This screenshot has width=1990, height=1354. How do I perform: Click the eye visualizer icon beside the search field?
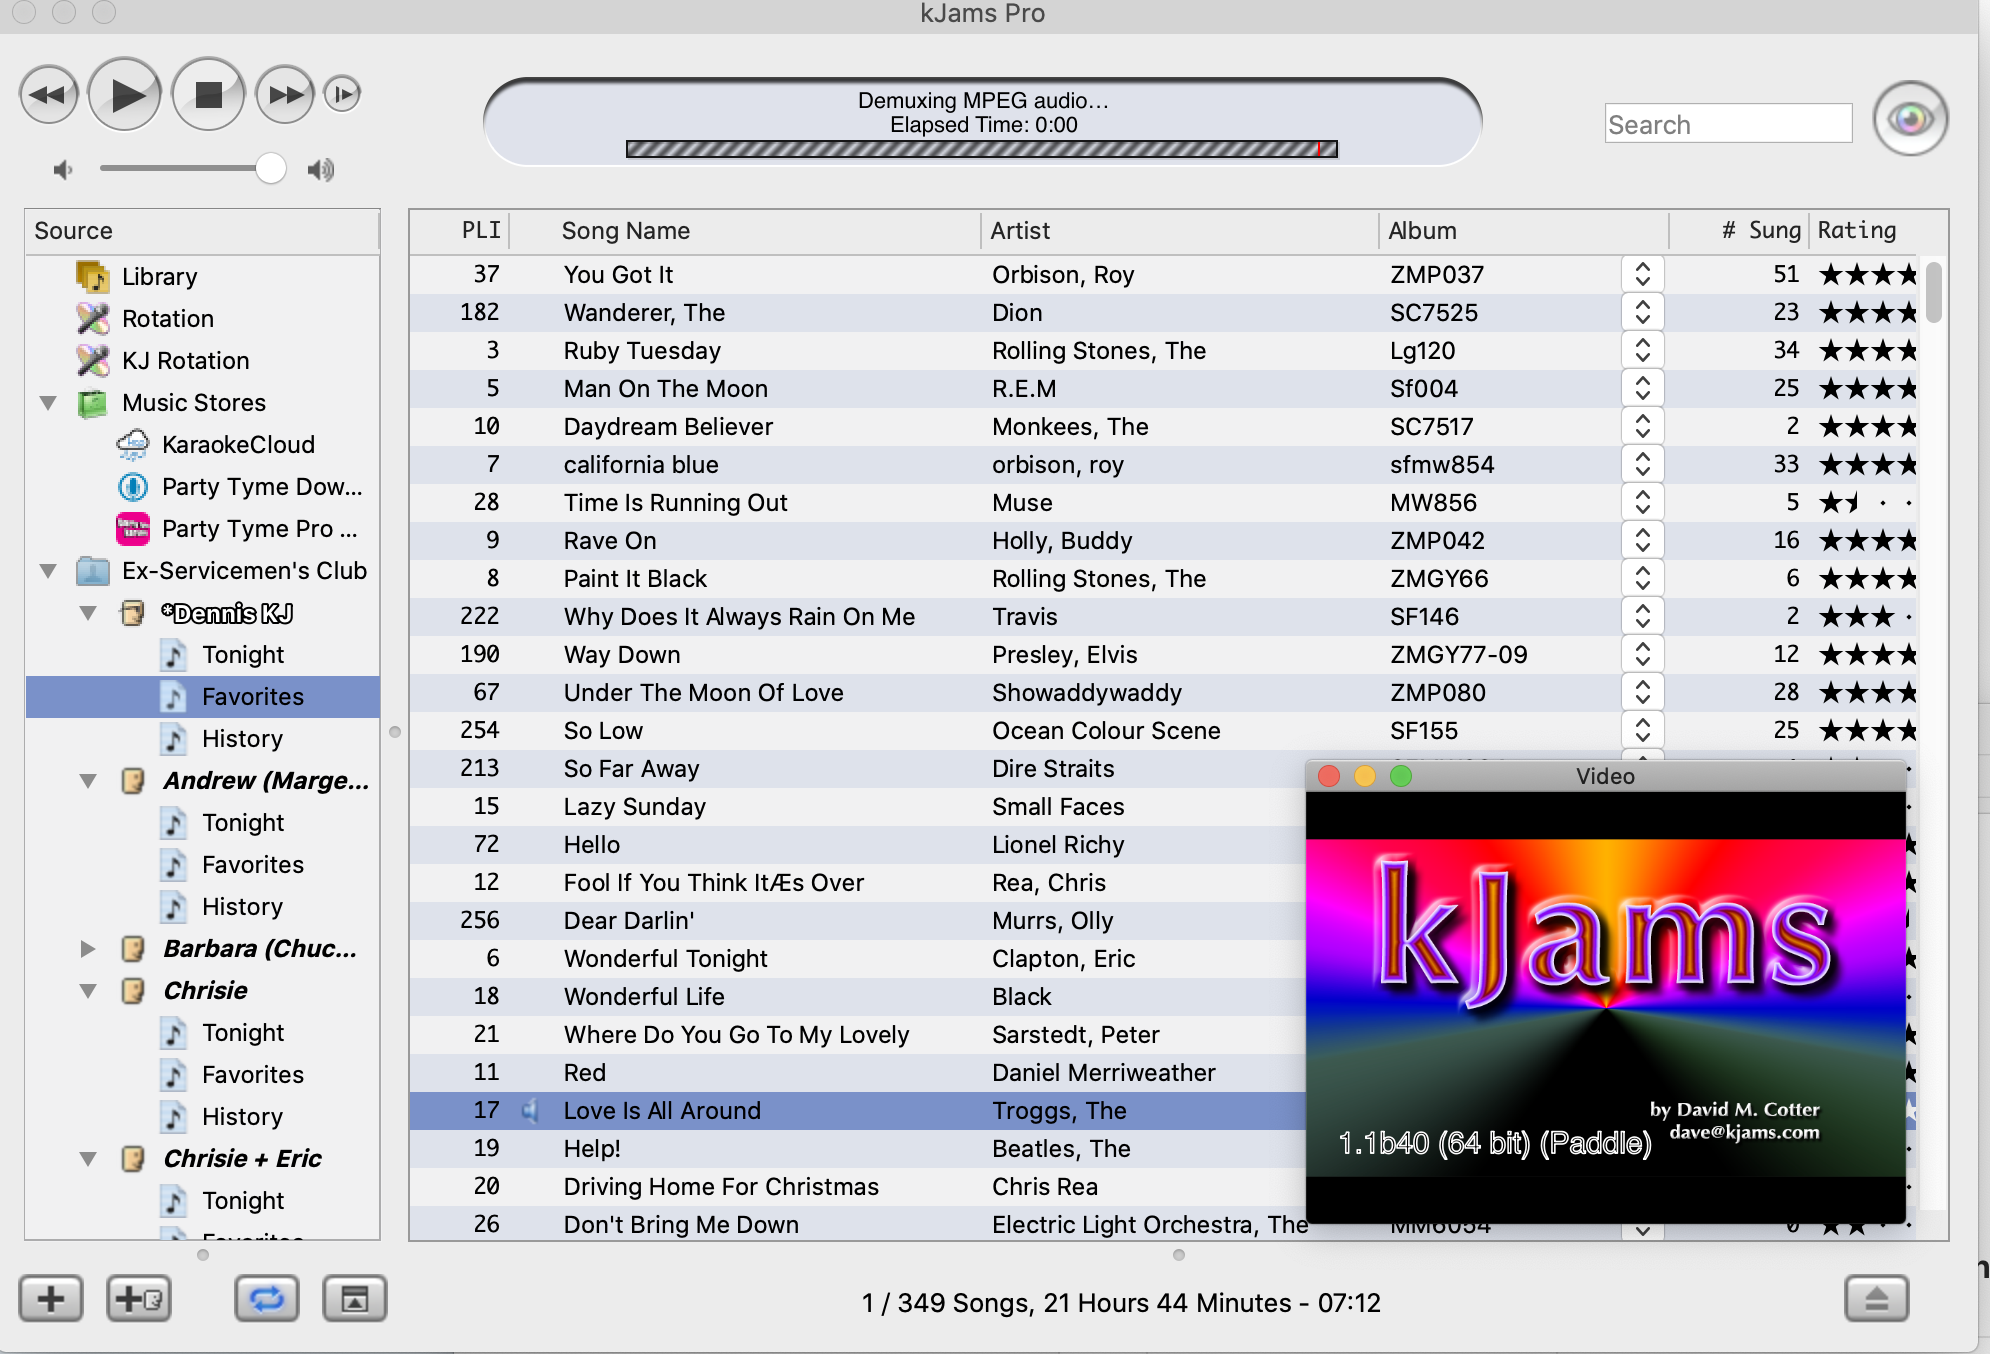(1909, 120)
